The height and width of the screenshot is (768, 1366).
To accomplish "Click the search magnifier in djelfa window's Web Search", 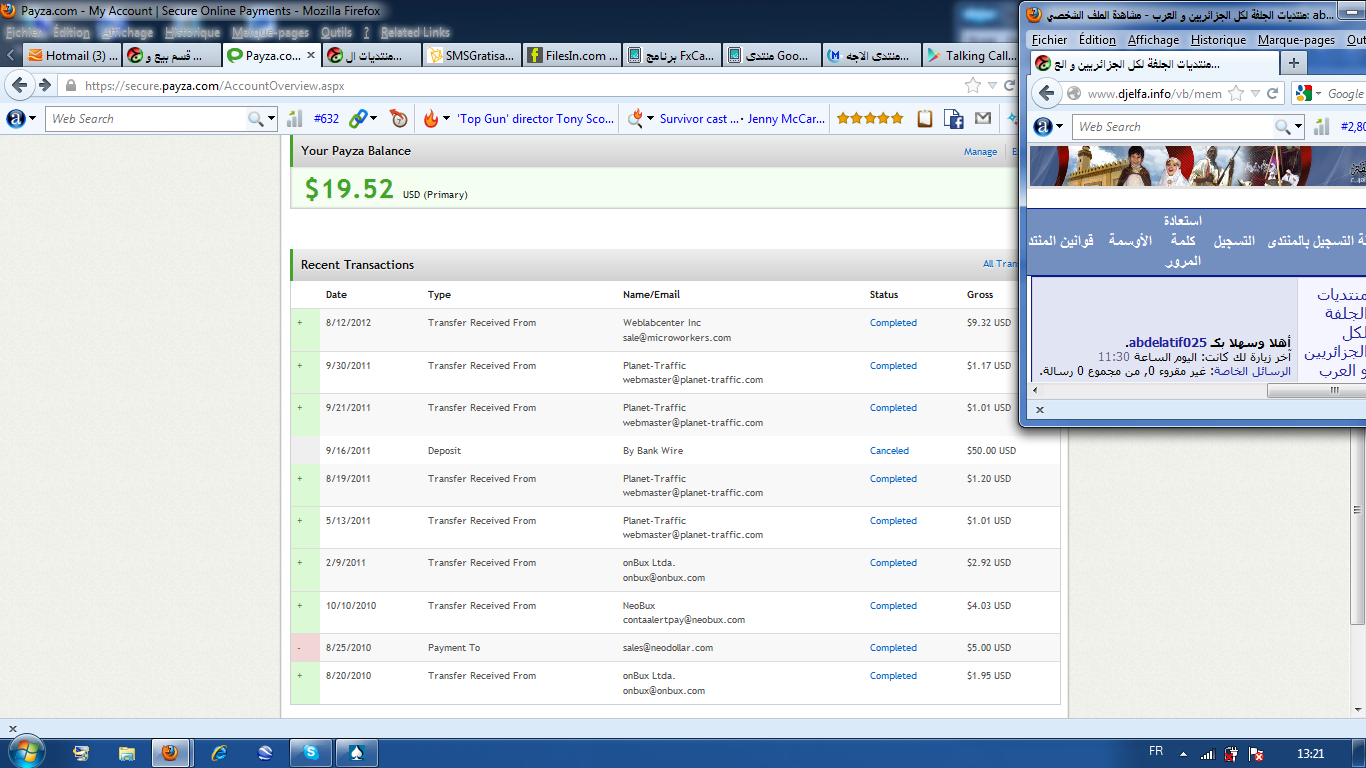I will coord(1282,127).
